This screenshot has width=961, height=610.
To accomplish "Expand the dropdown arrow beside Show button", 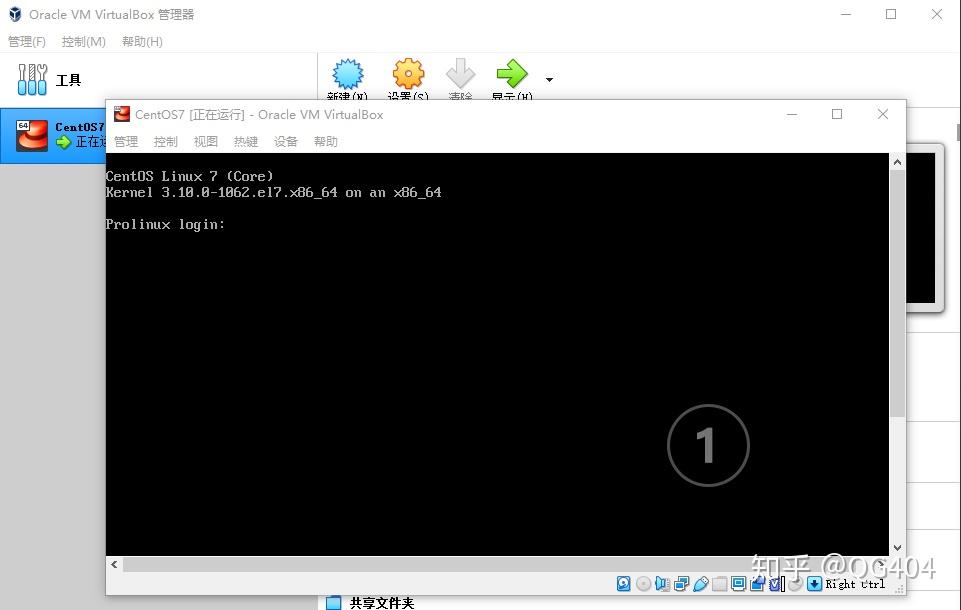I will click(549, 79).
